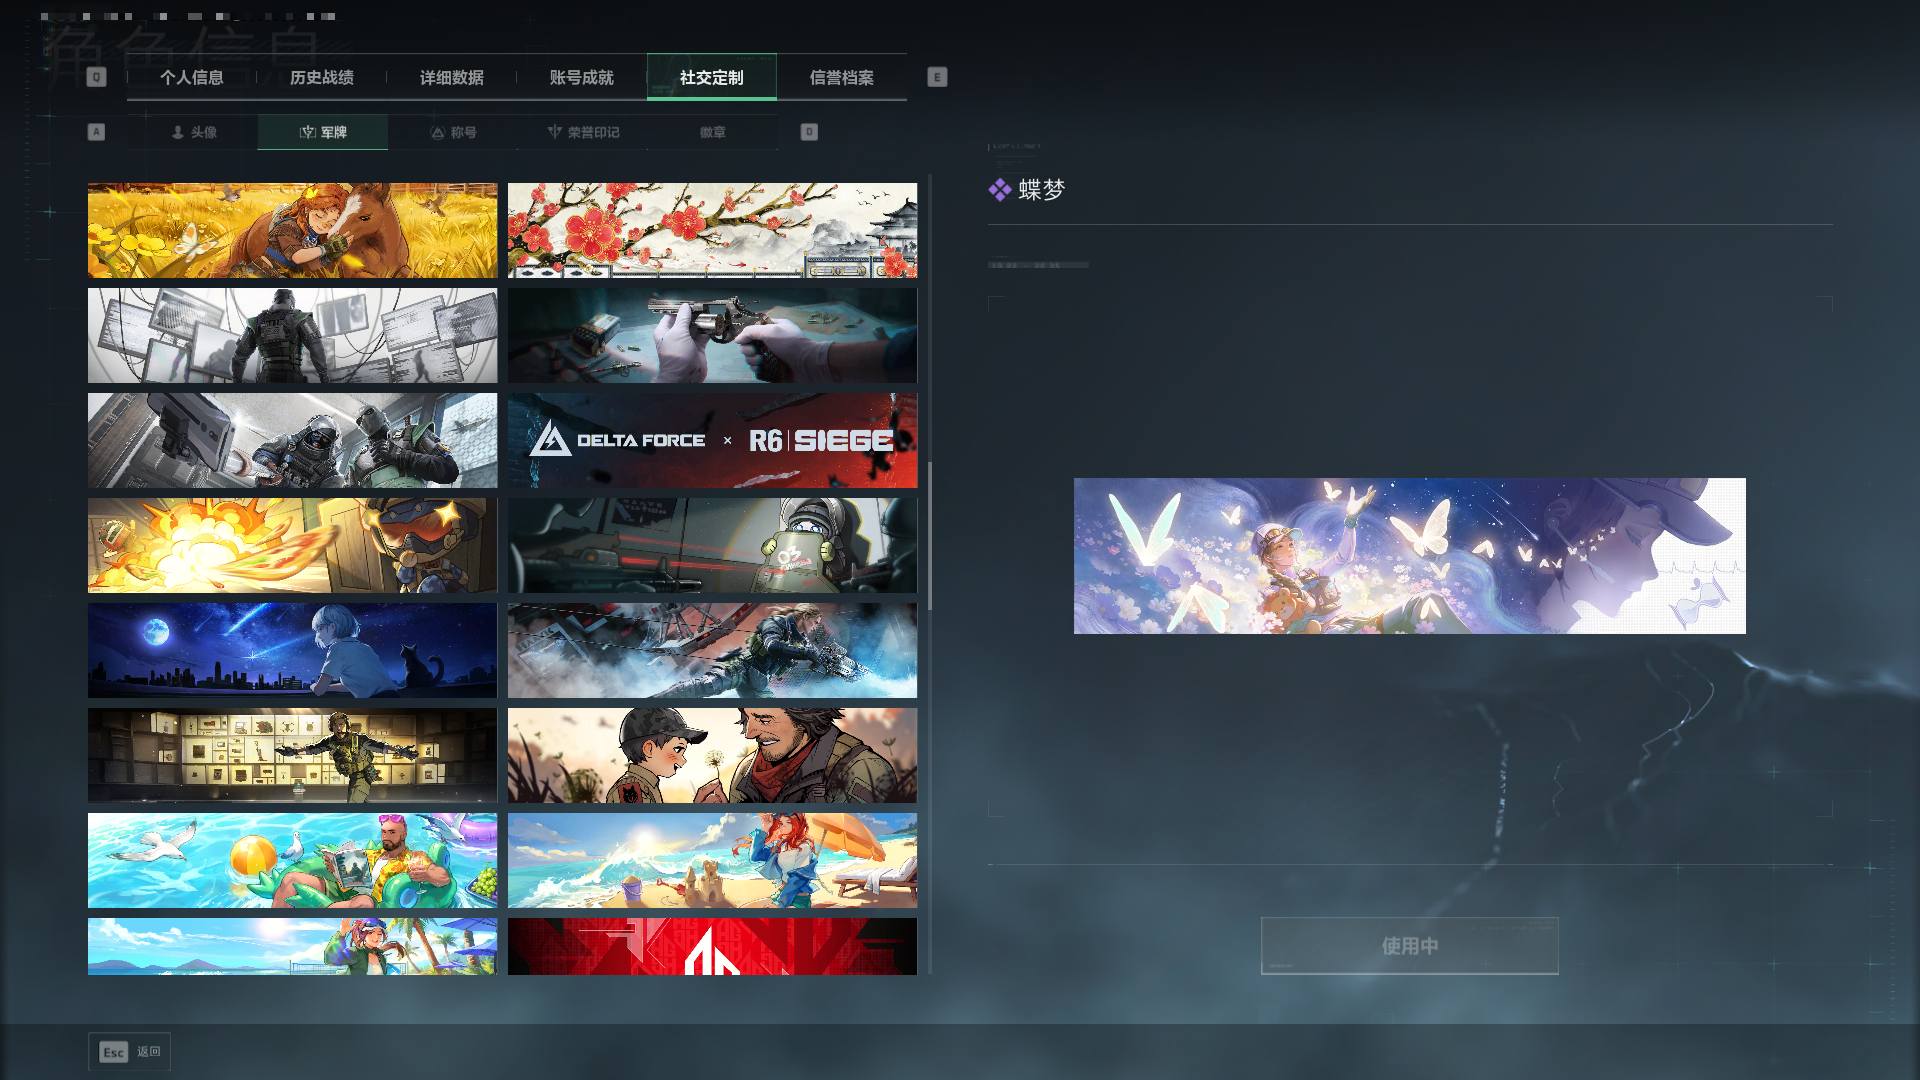Click the E key next-tab icon

937,77
